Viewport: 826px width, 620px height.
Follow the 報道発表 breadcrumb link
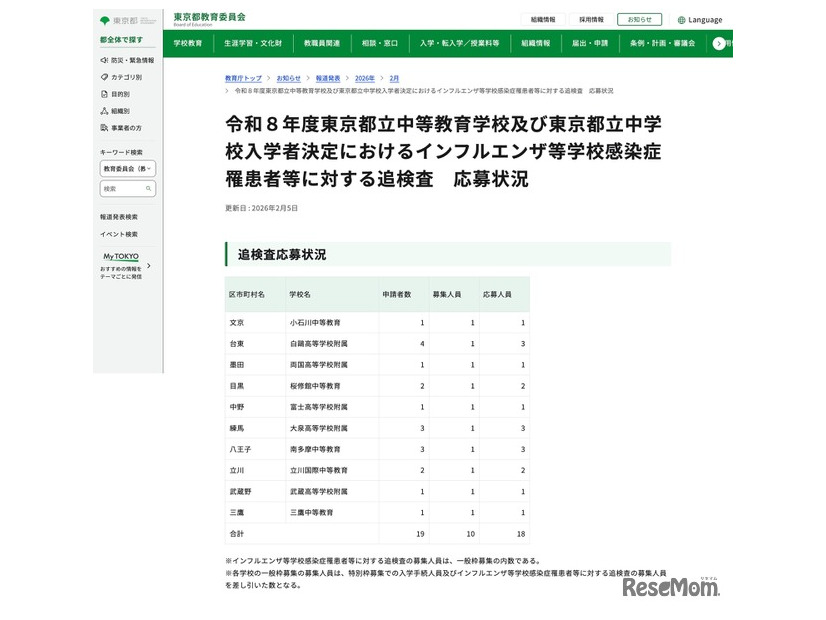327,78
